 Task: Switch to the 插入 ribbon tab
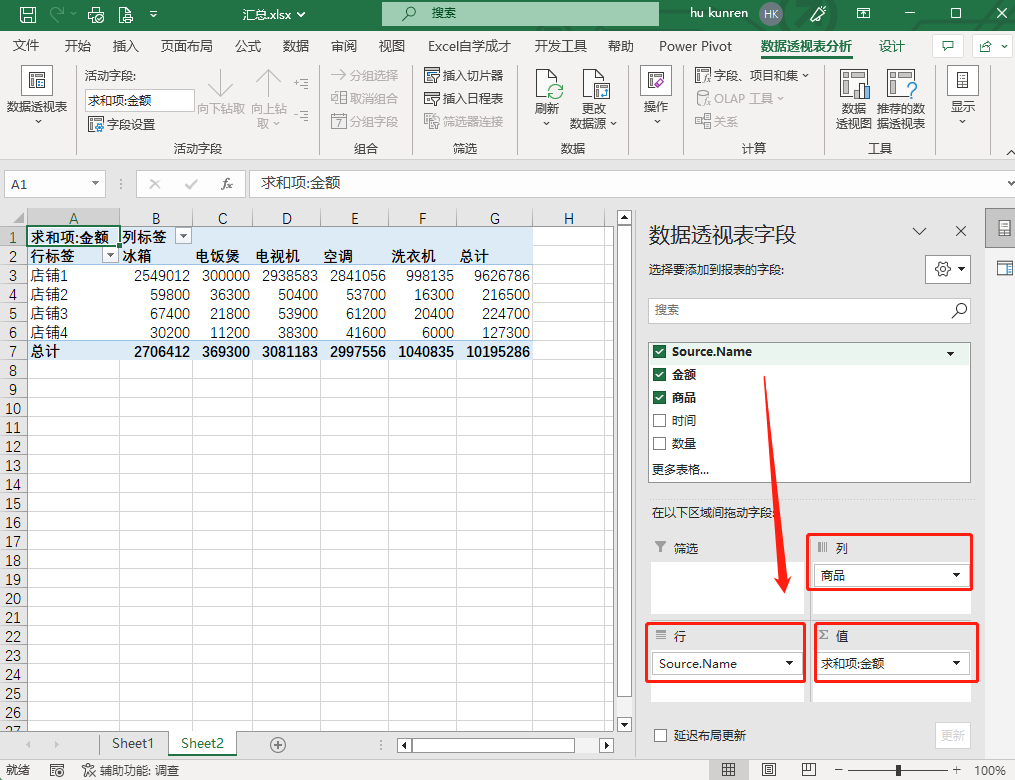point(126,46)
